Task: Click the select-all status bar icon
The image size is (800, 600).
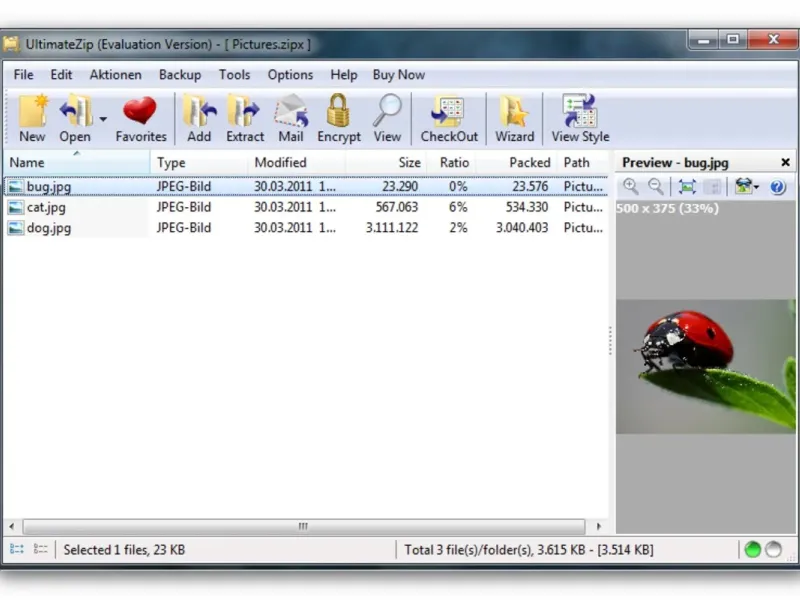Action: tap(17, 549)
